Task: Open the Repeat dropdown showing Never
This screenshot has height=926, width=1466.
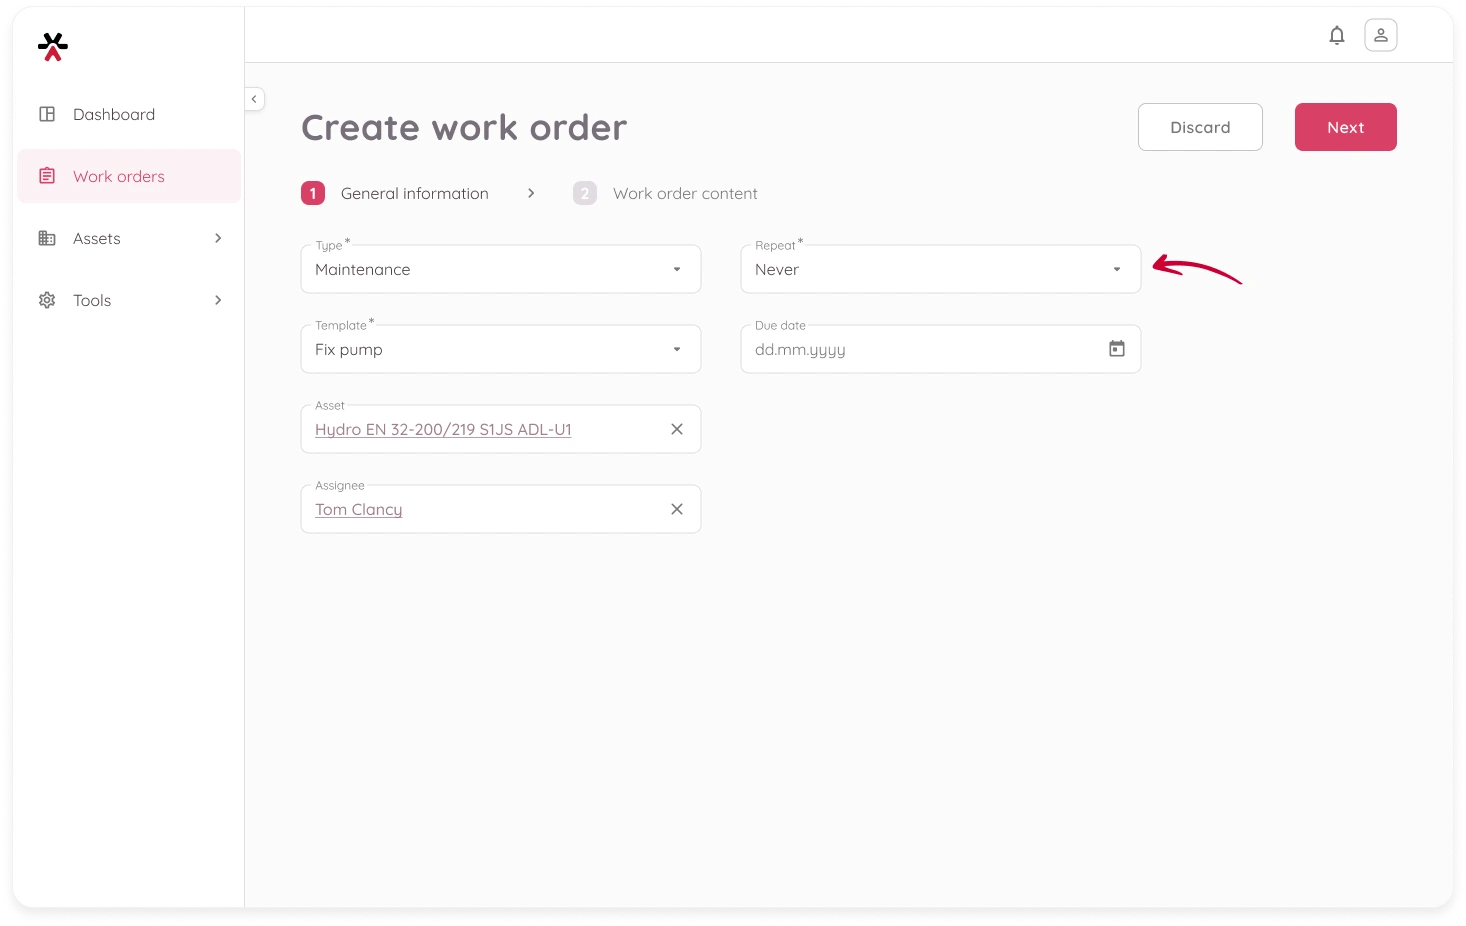Action: (940, 270)
